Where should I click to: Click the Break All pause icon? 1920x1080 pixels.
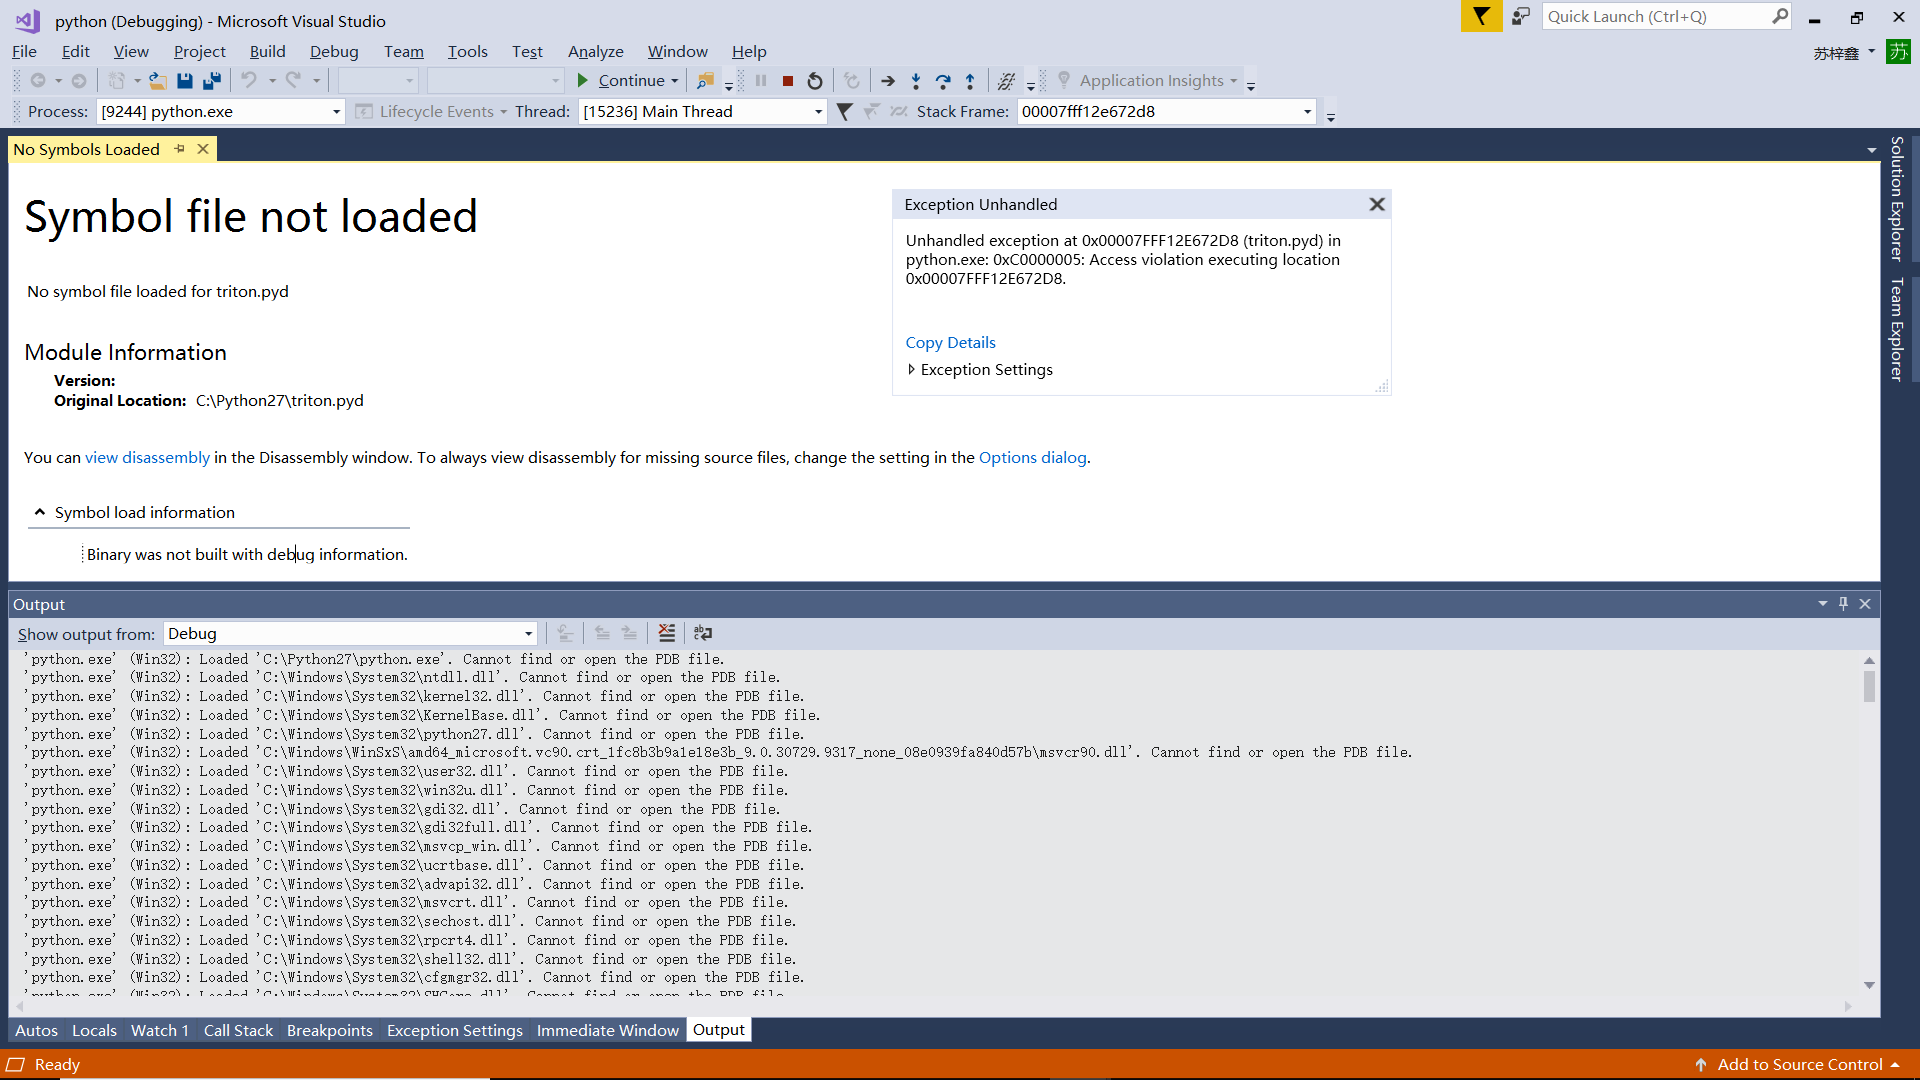(762, 80)
